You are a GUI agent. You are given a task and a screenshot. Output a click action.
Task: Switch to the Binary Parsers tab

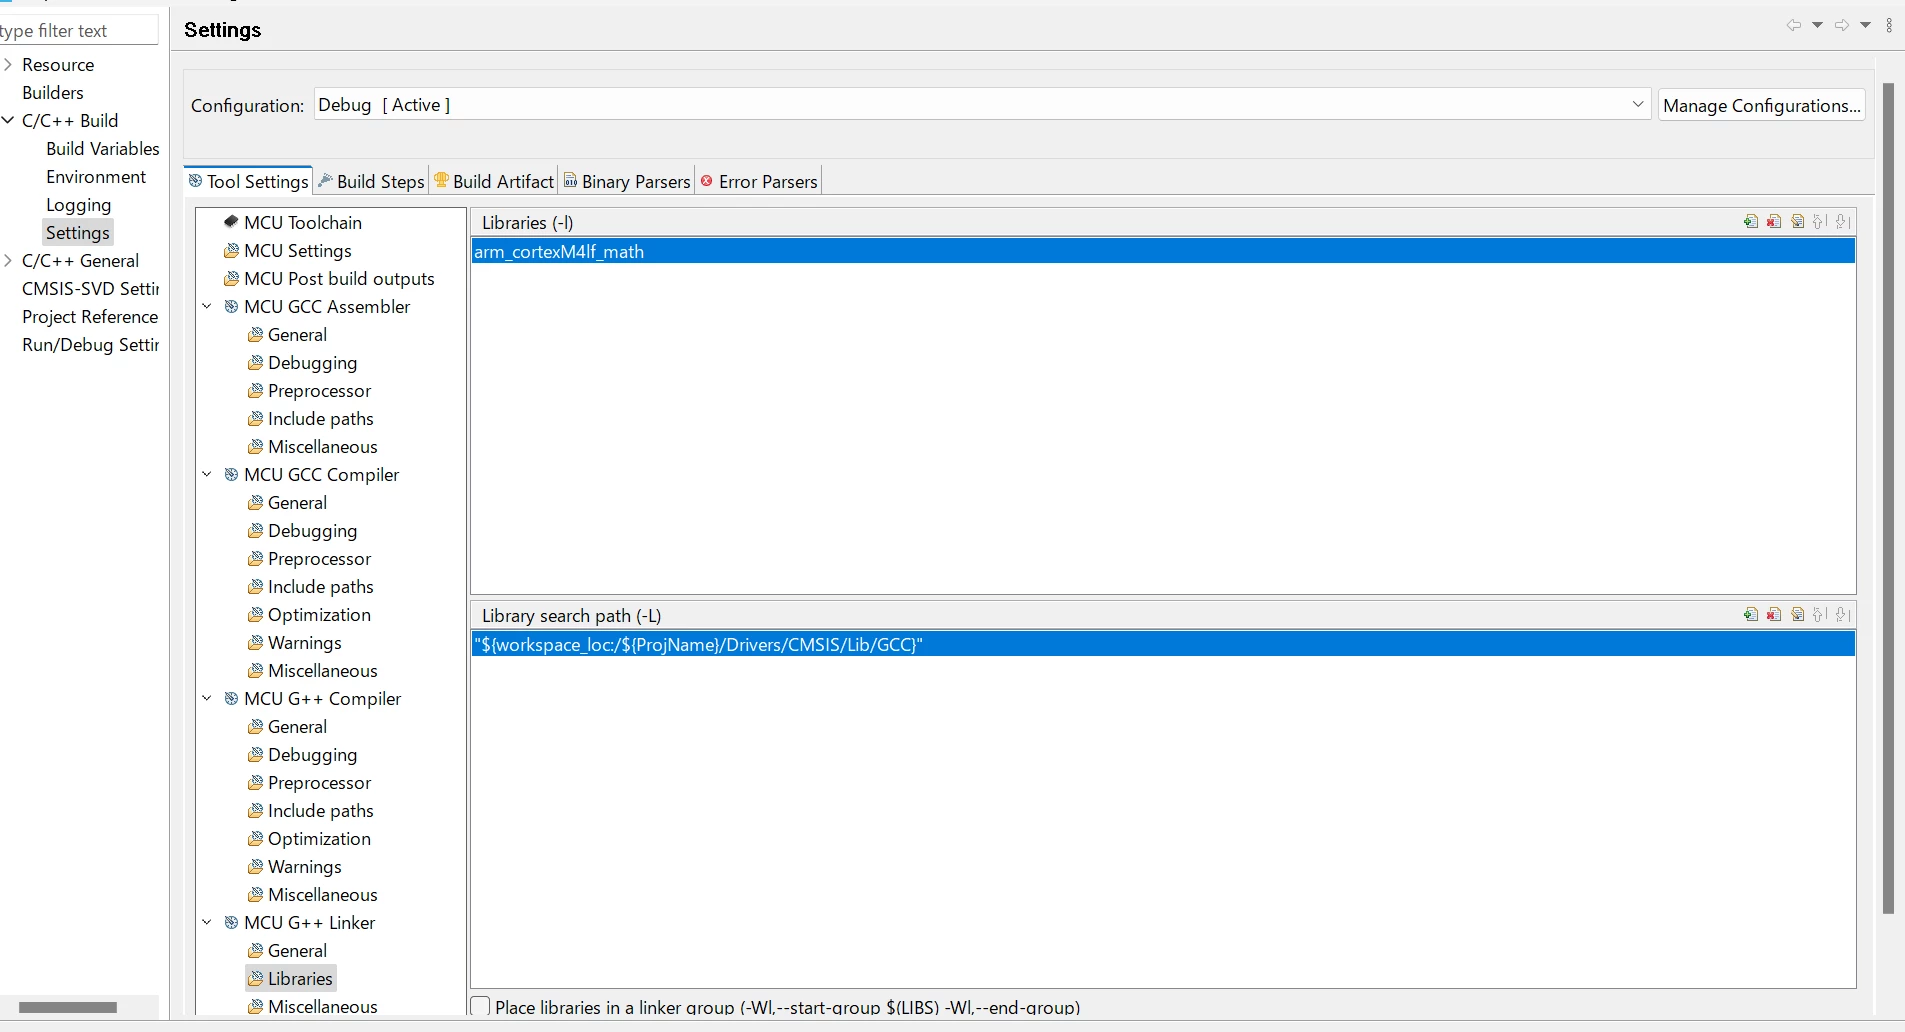627,181
